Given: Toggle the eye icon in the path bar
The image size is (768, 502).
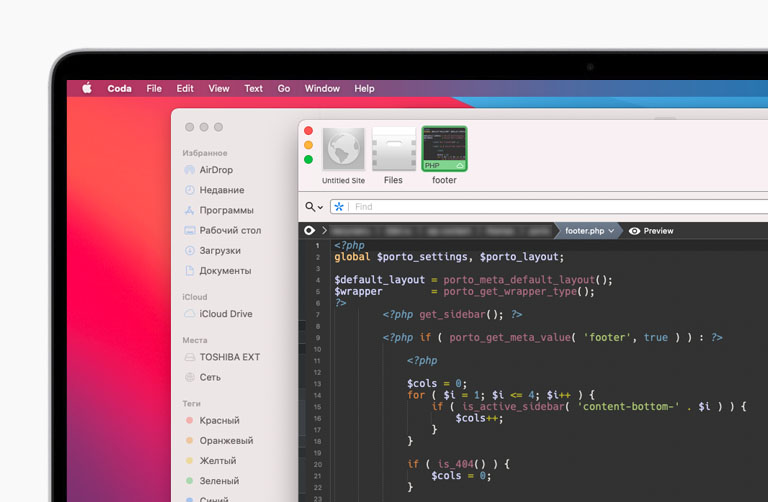Looking at the screenshot, I should click(x=309, y=230).
